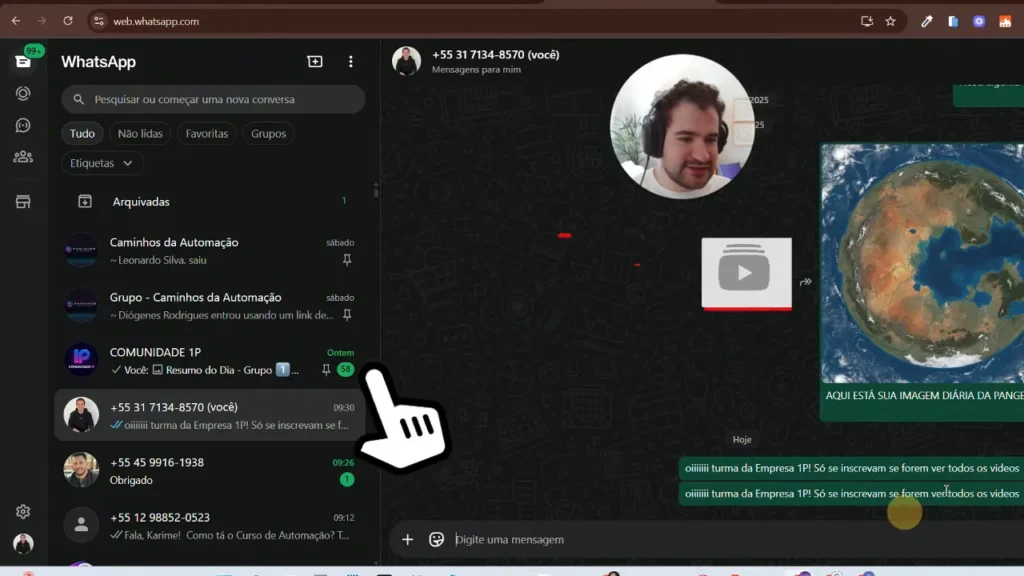Viewport: 1024px width, 576px height.
Task: Toggle the Favoritas chat filter
Action: (207, 134)
